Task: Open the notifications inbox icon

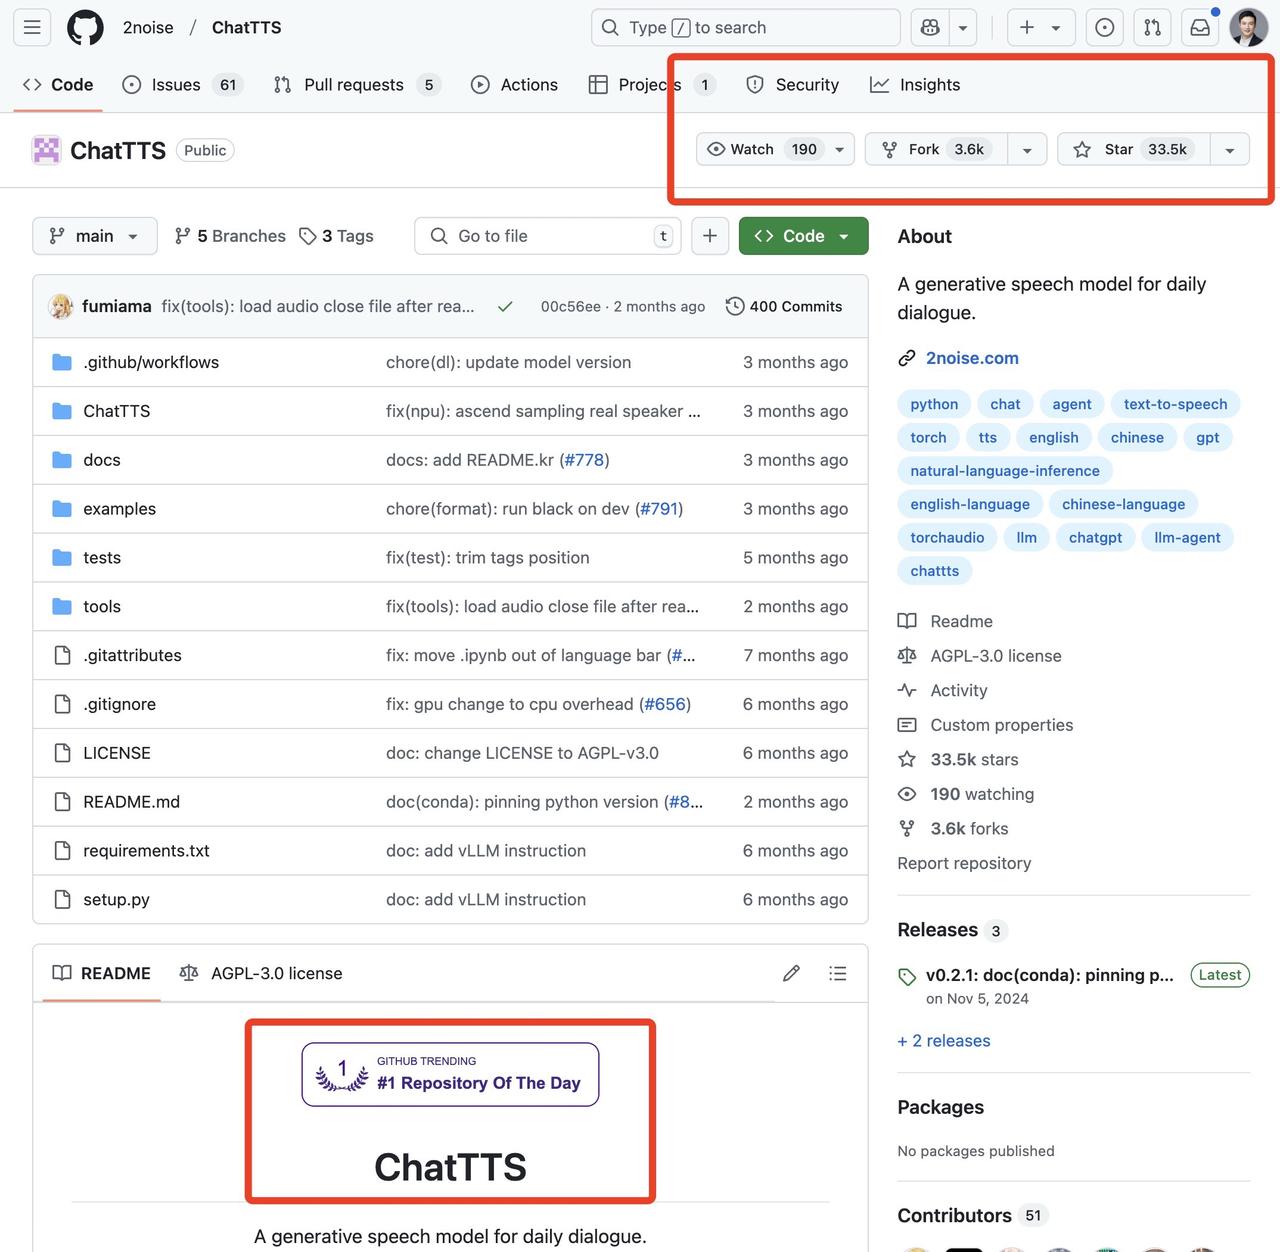Action: [1200, 28]
